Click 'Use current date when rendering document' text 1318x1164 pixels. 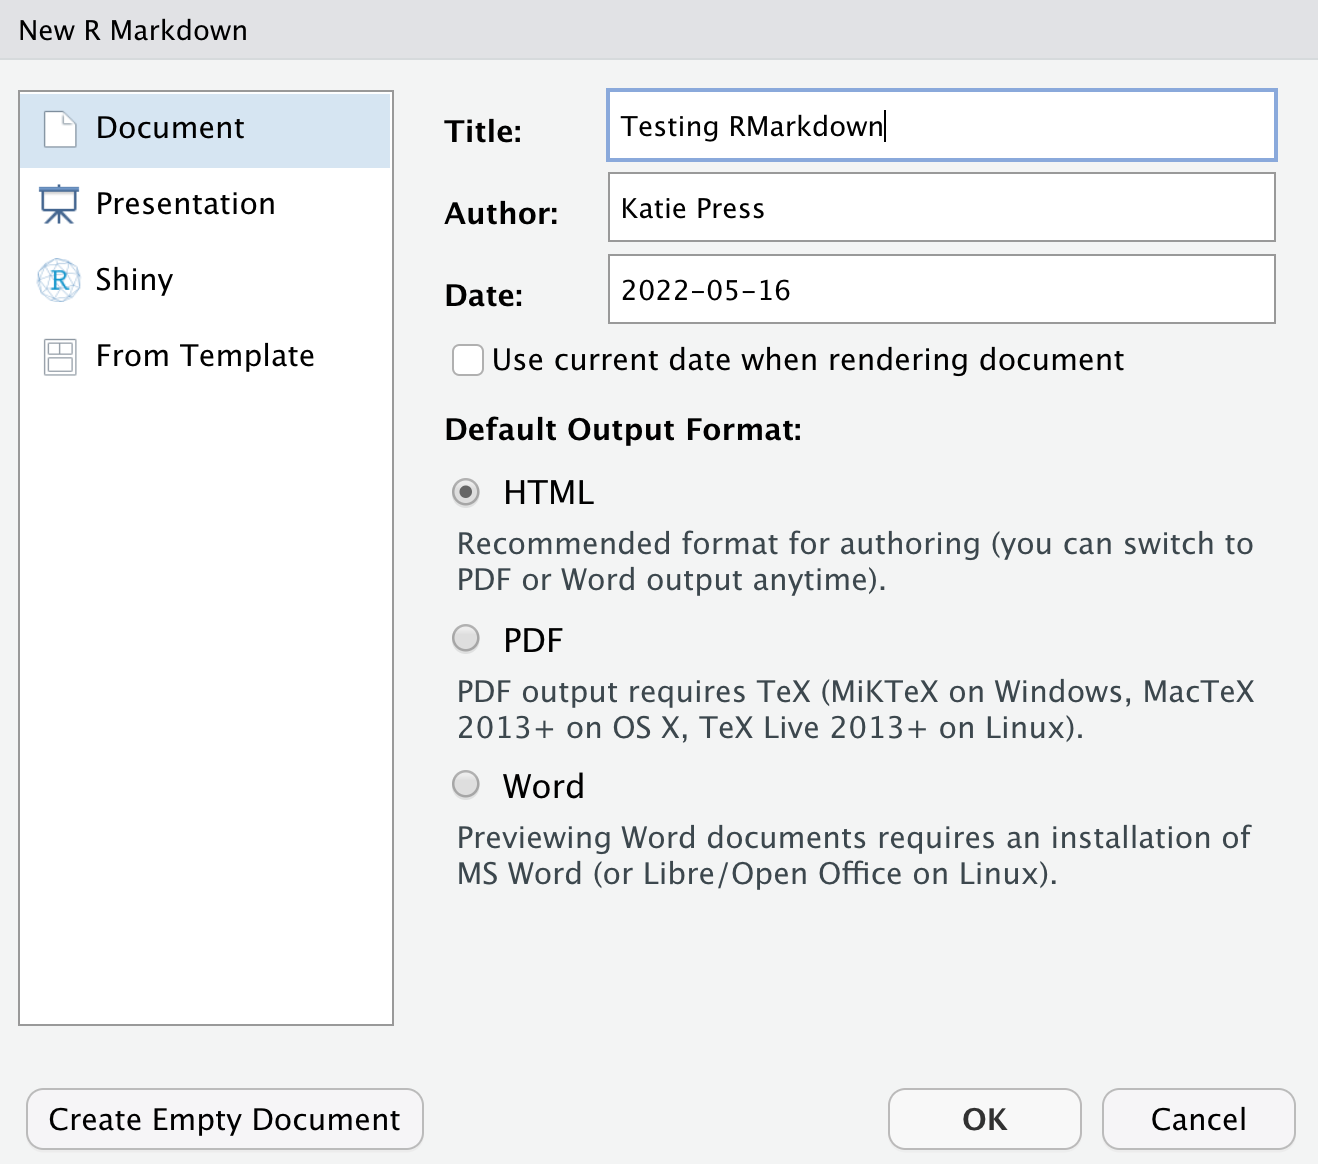[808, 360]
